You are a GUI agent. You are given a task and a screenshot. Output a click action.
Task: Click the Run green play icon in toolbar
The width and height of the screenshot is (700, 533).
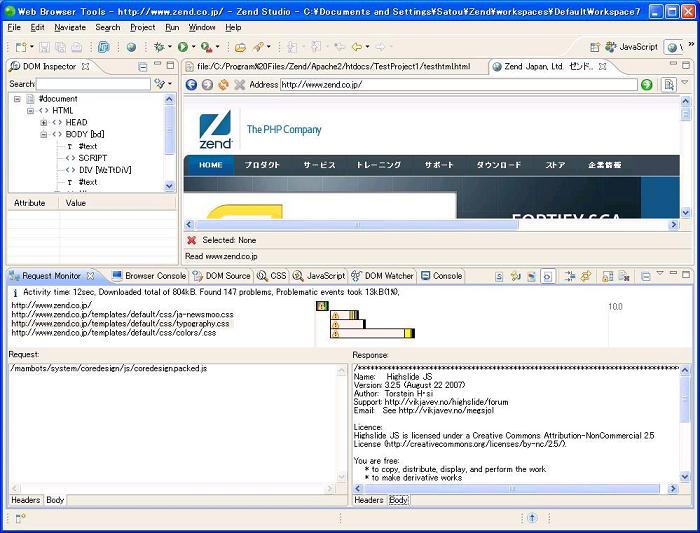pos(183,47)
